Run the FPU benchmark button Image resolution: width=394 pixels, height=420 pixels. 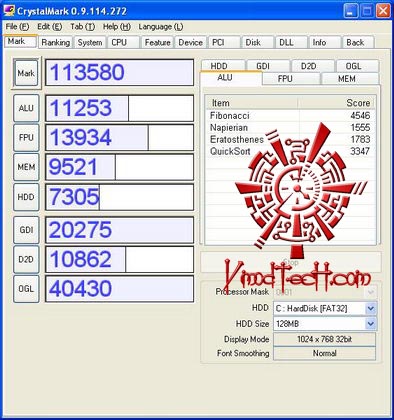click(26, 137)
